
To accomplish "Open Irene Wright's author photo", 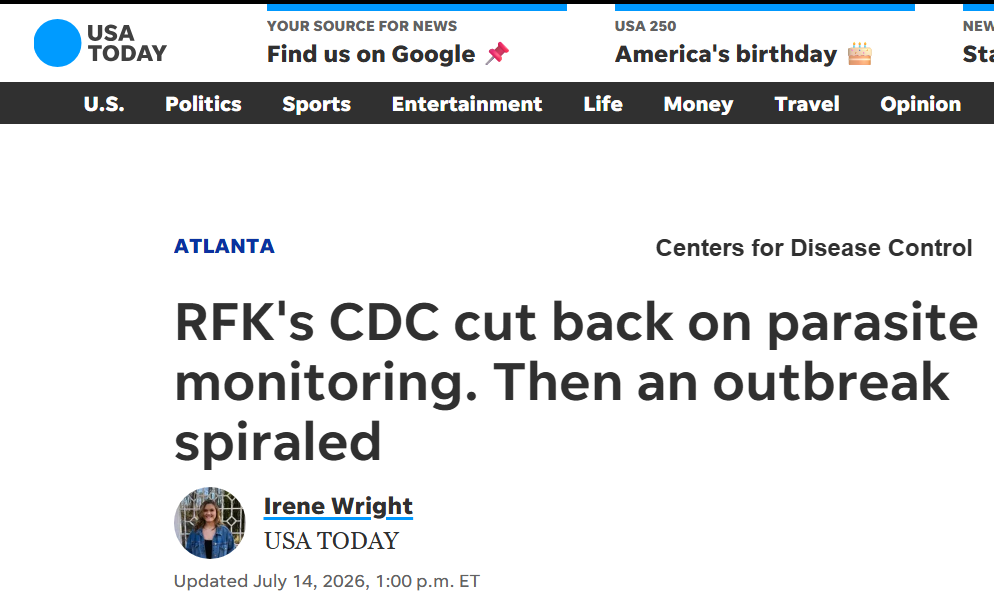I will (210, 523).
